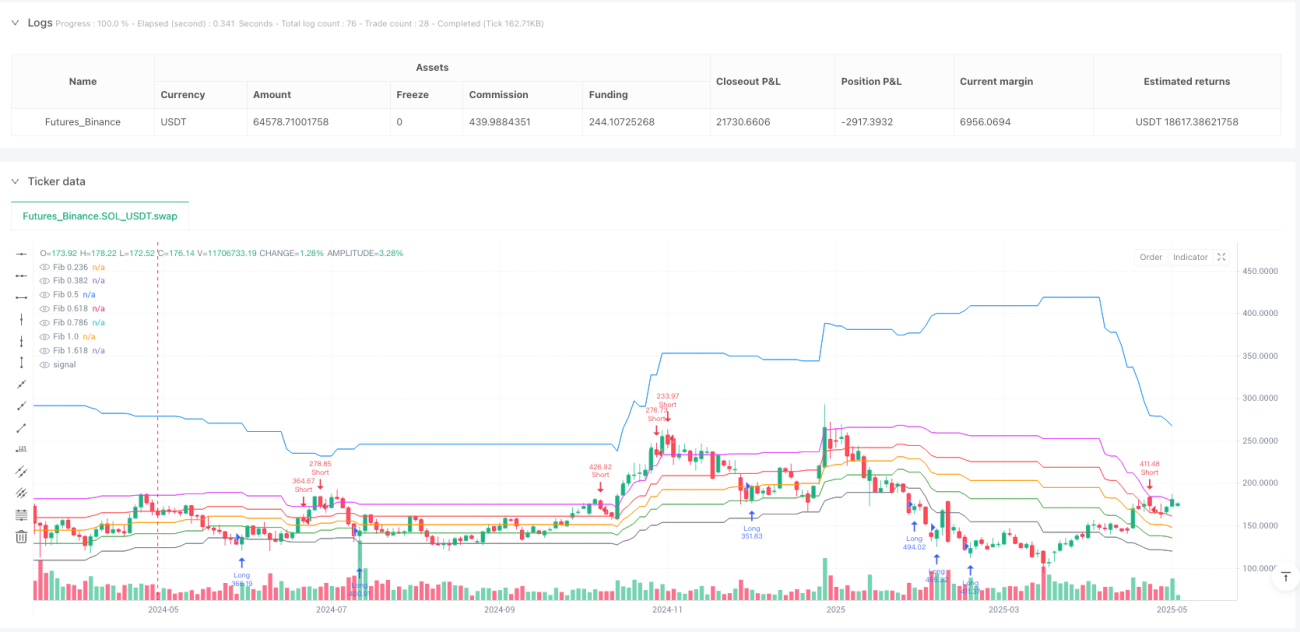
Task: Collapse the Logs section
Action: click(15, 22)
